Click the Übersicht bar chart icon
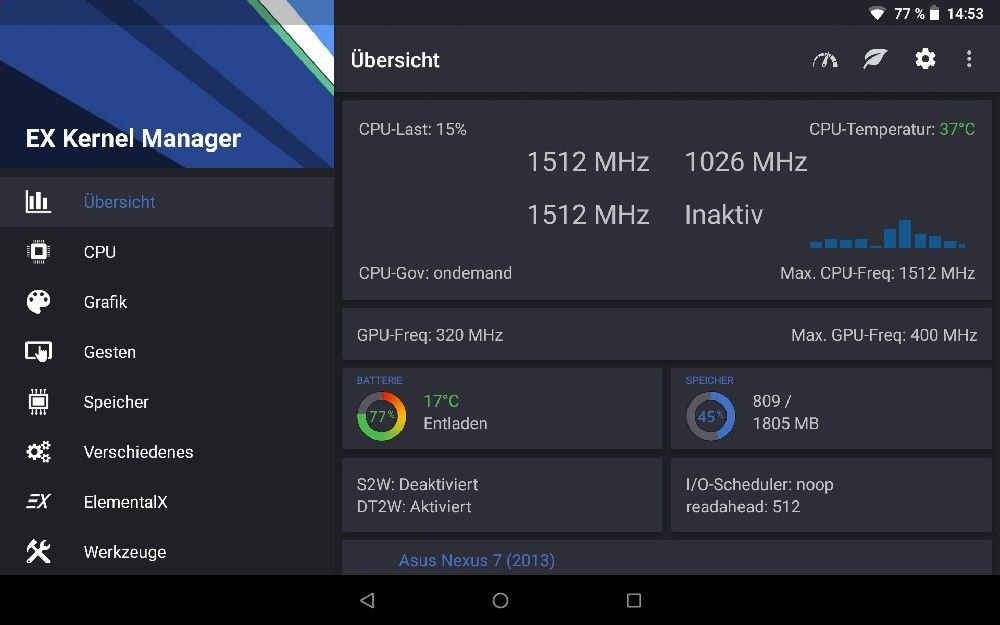The width and height of the screenshot is (1000, 625). tap(38, 202)
